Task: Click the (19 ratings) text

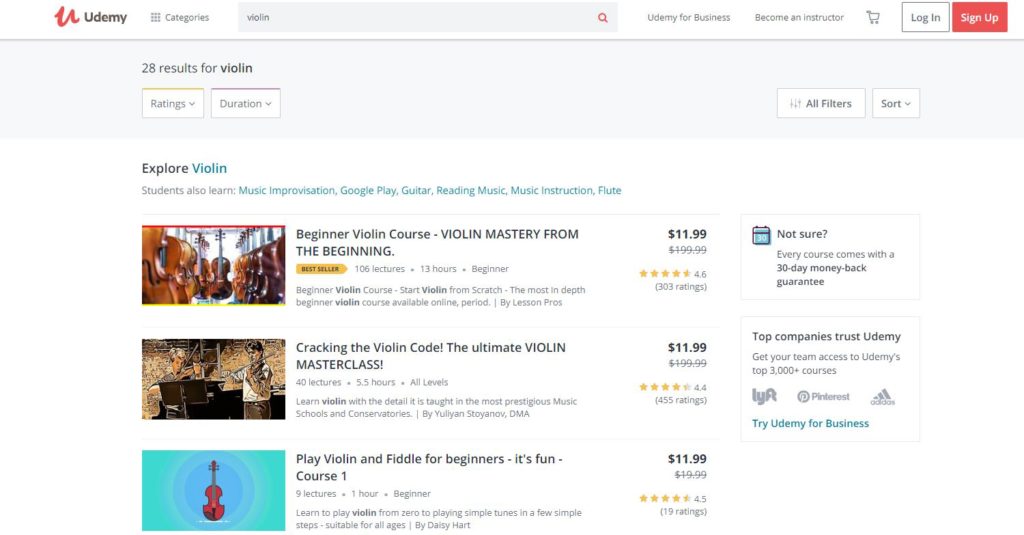Action: [x=683, y=511]
